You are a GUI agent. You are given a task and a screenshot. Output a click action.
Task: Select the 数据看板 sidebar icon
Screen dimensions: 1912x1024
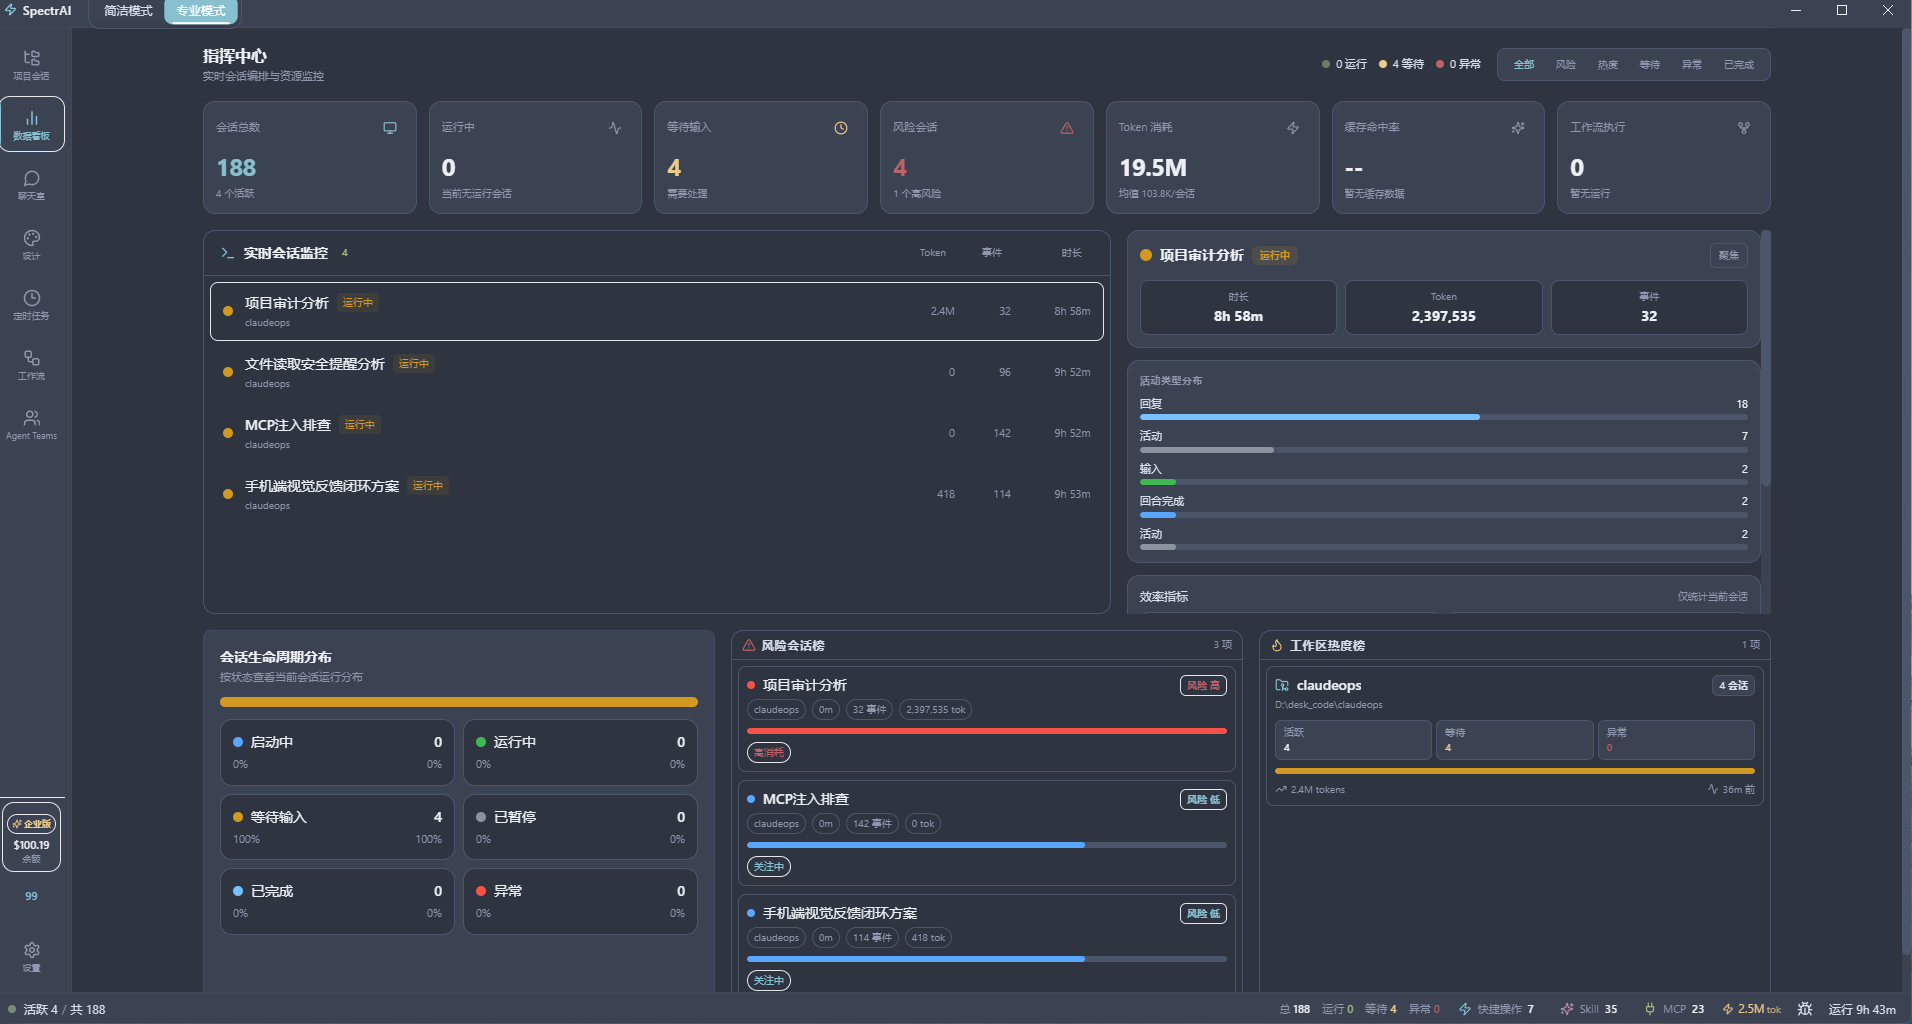pyautogui.click(x=31, y=122)
